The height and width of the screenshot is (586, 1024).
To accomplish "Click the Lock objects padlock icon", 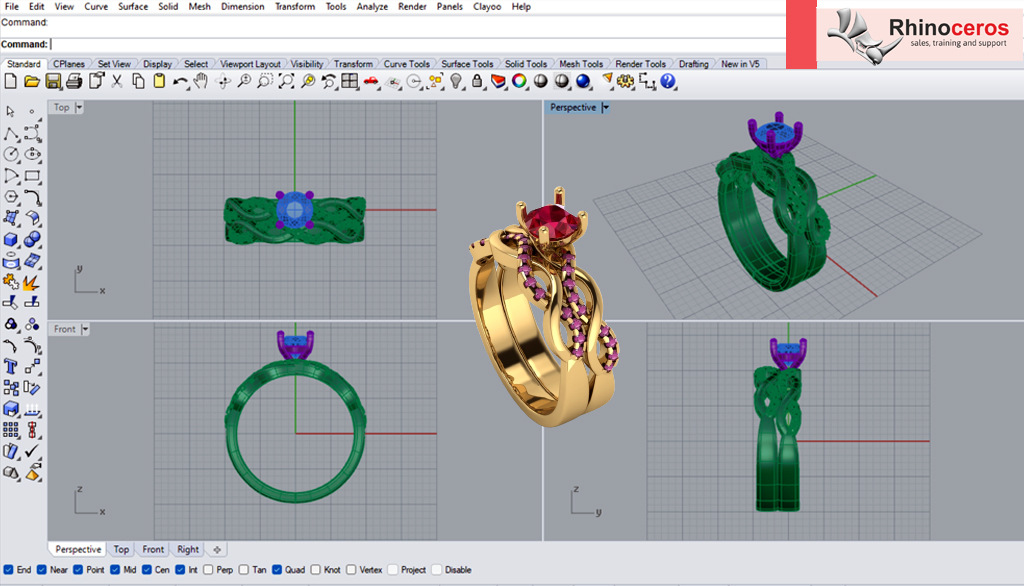I will (478, 81).
